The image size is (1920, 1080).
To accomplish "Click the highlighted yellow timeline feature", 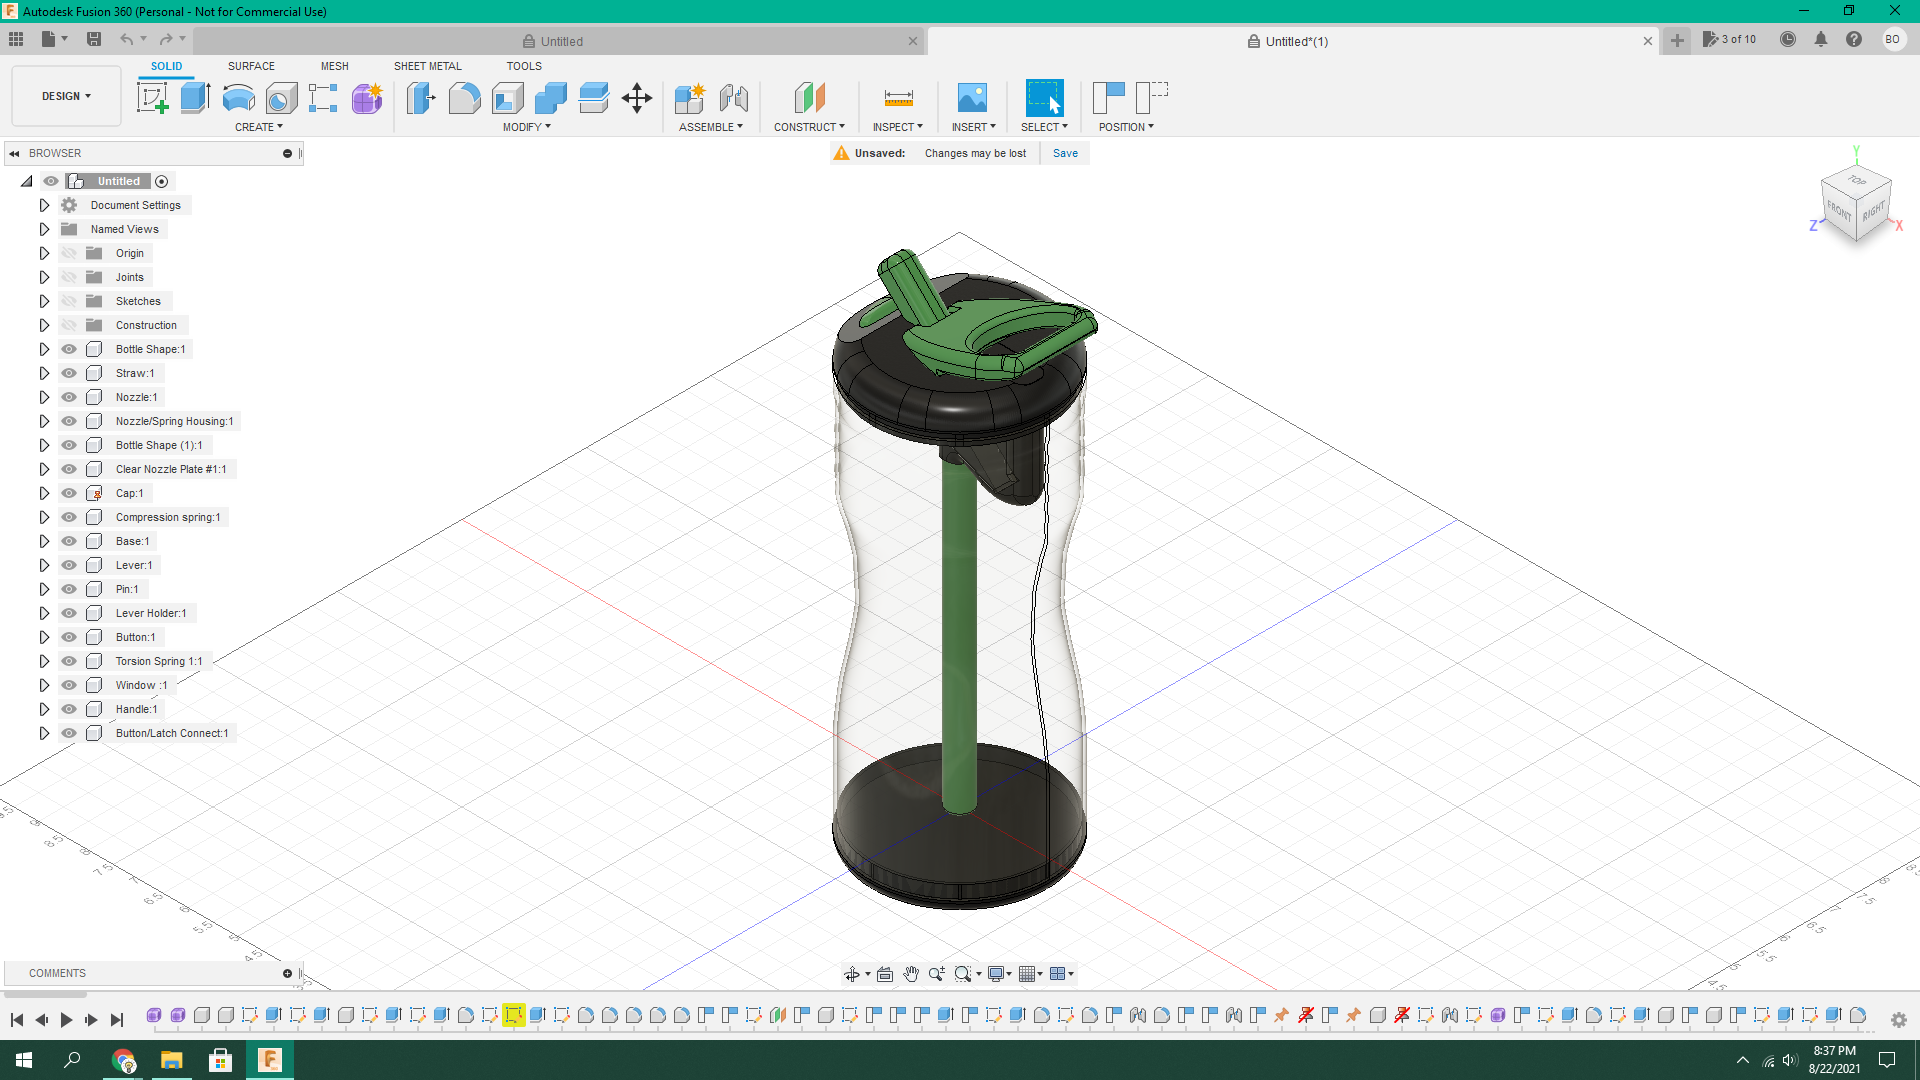I will coord(515,1015).
